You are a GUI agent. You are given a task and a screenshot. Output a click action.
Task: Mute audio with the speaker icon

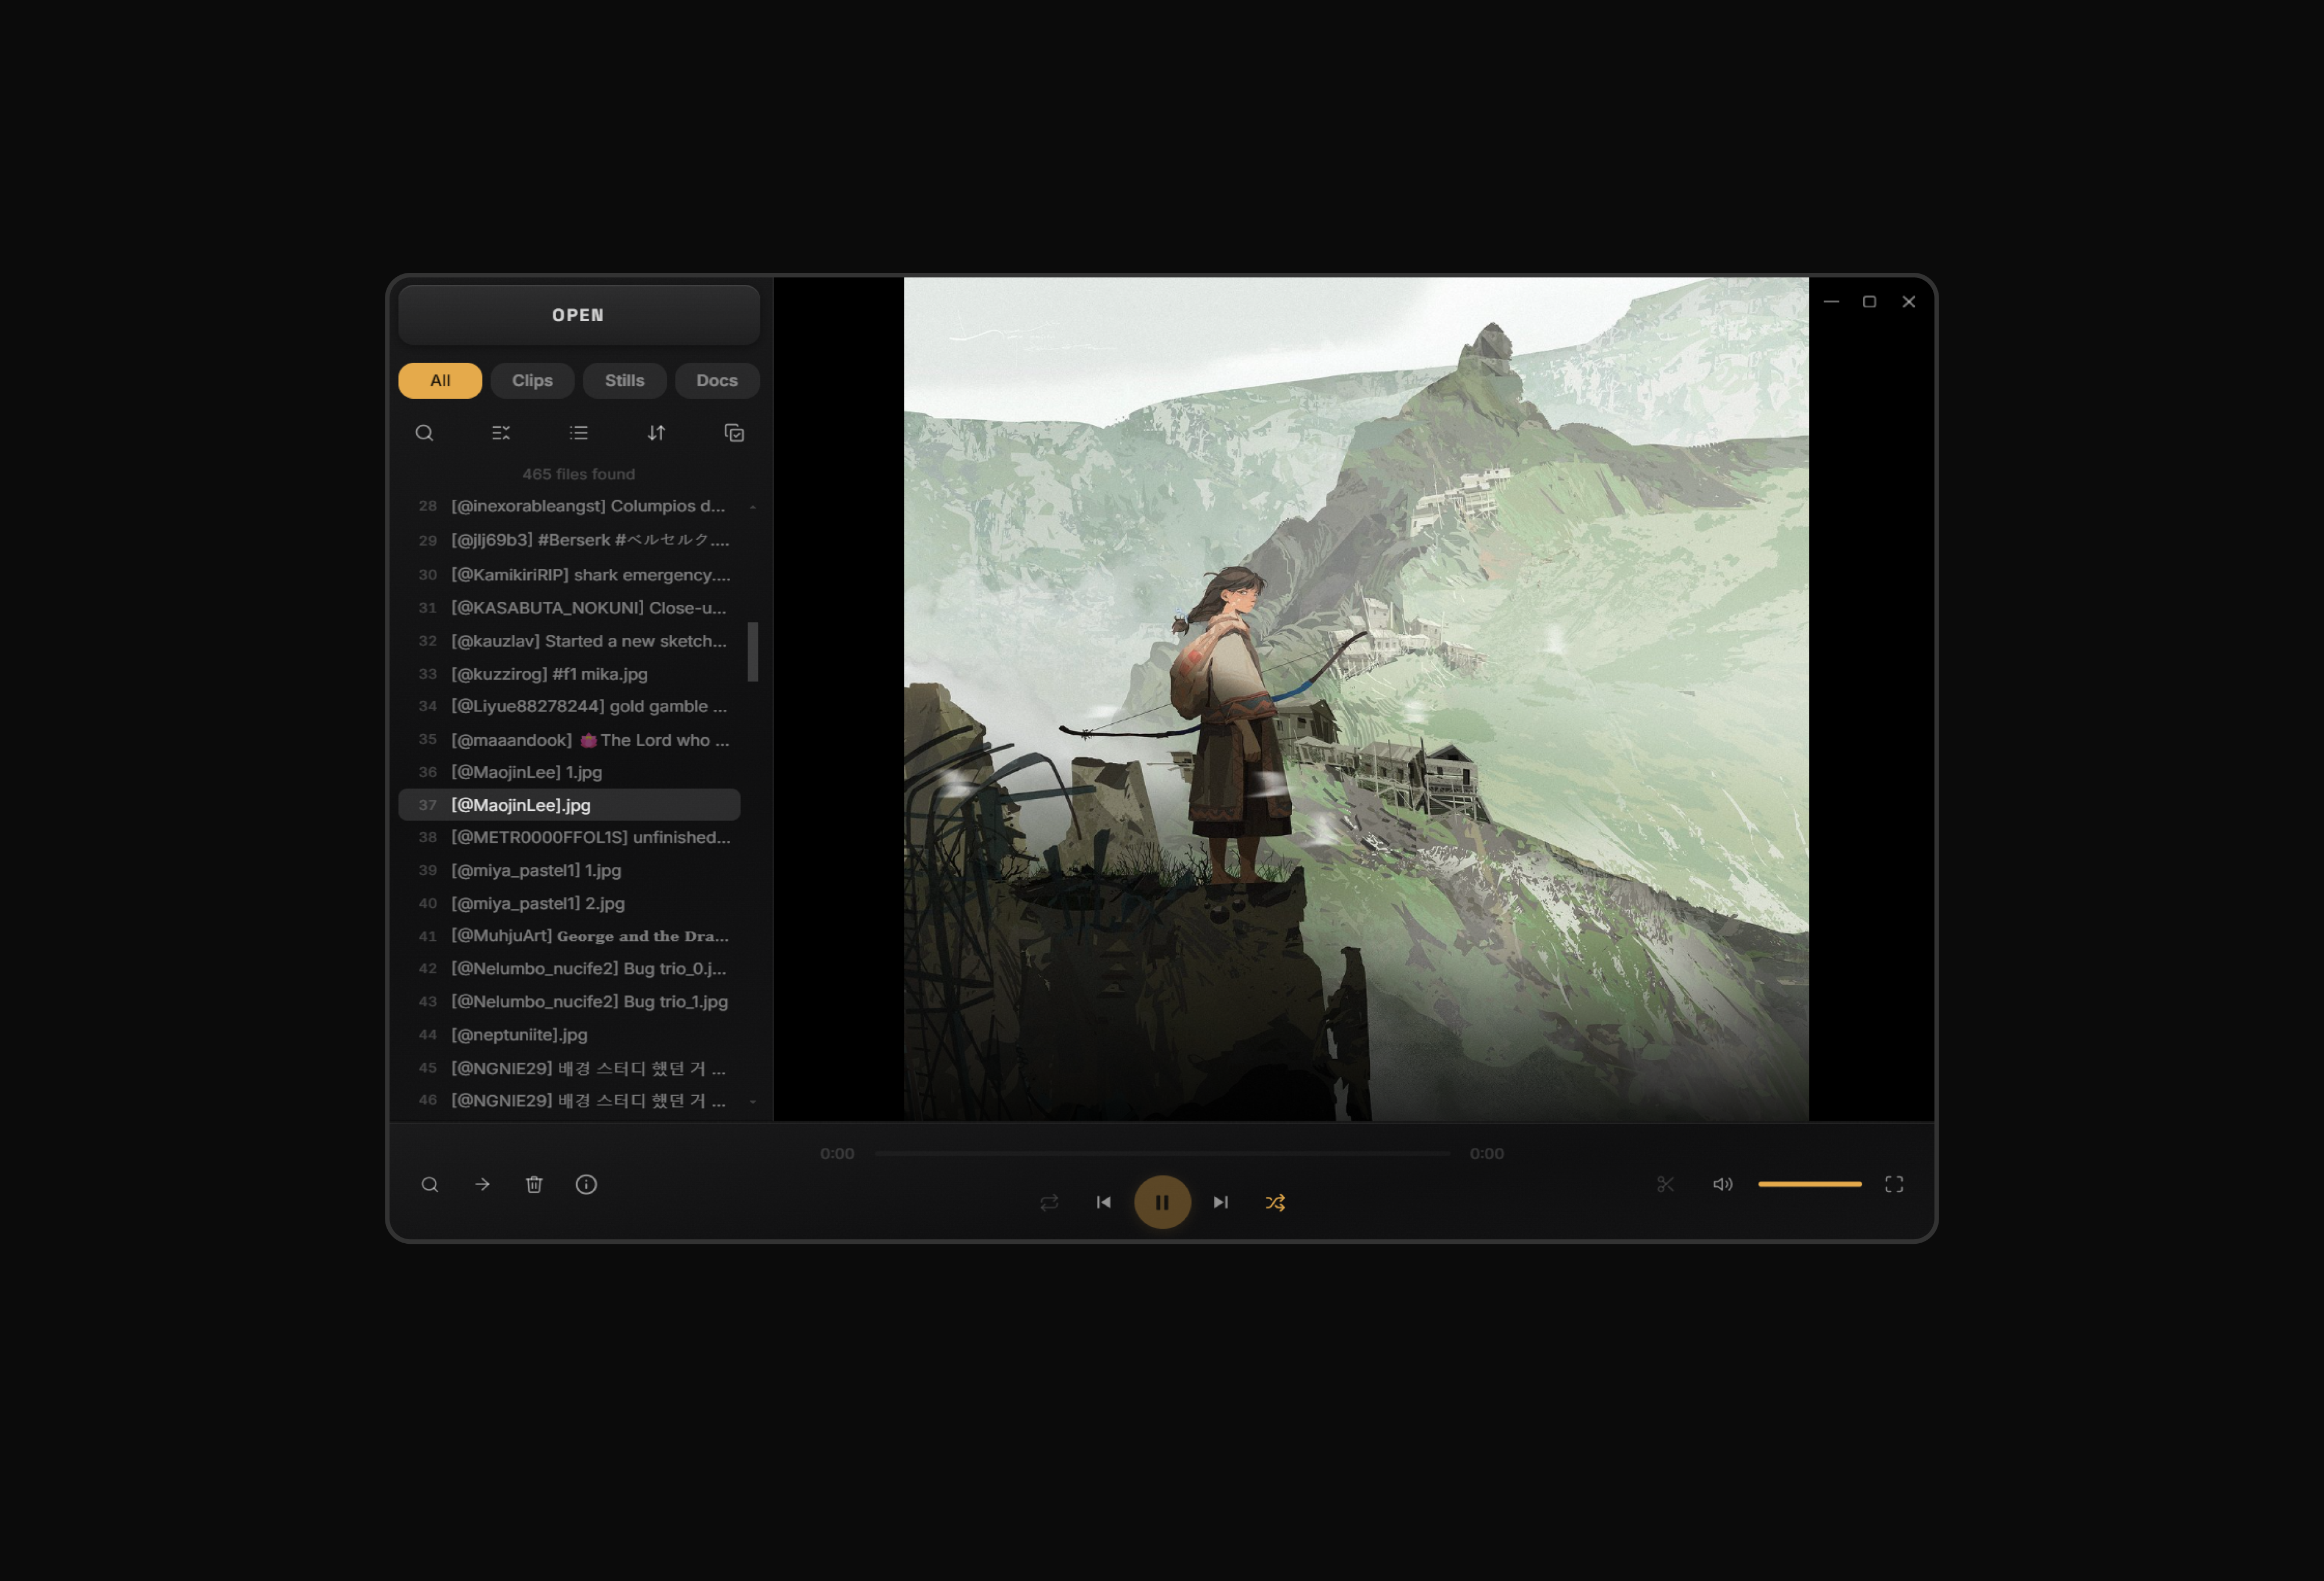(1722, 1184)
